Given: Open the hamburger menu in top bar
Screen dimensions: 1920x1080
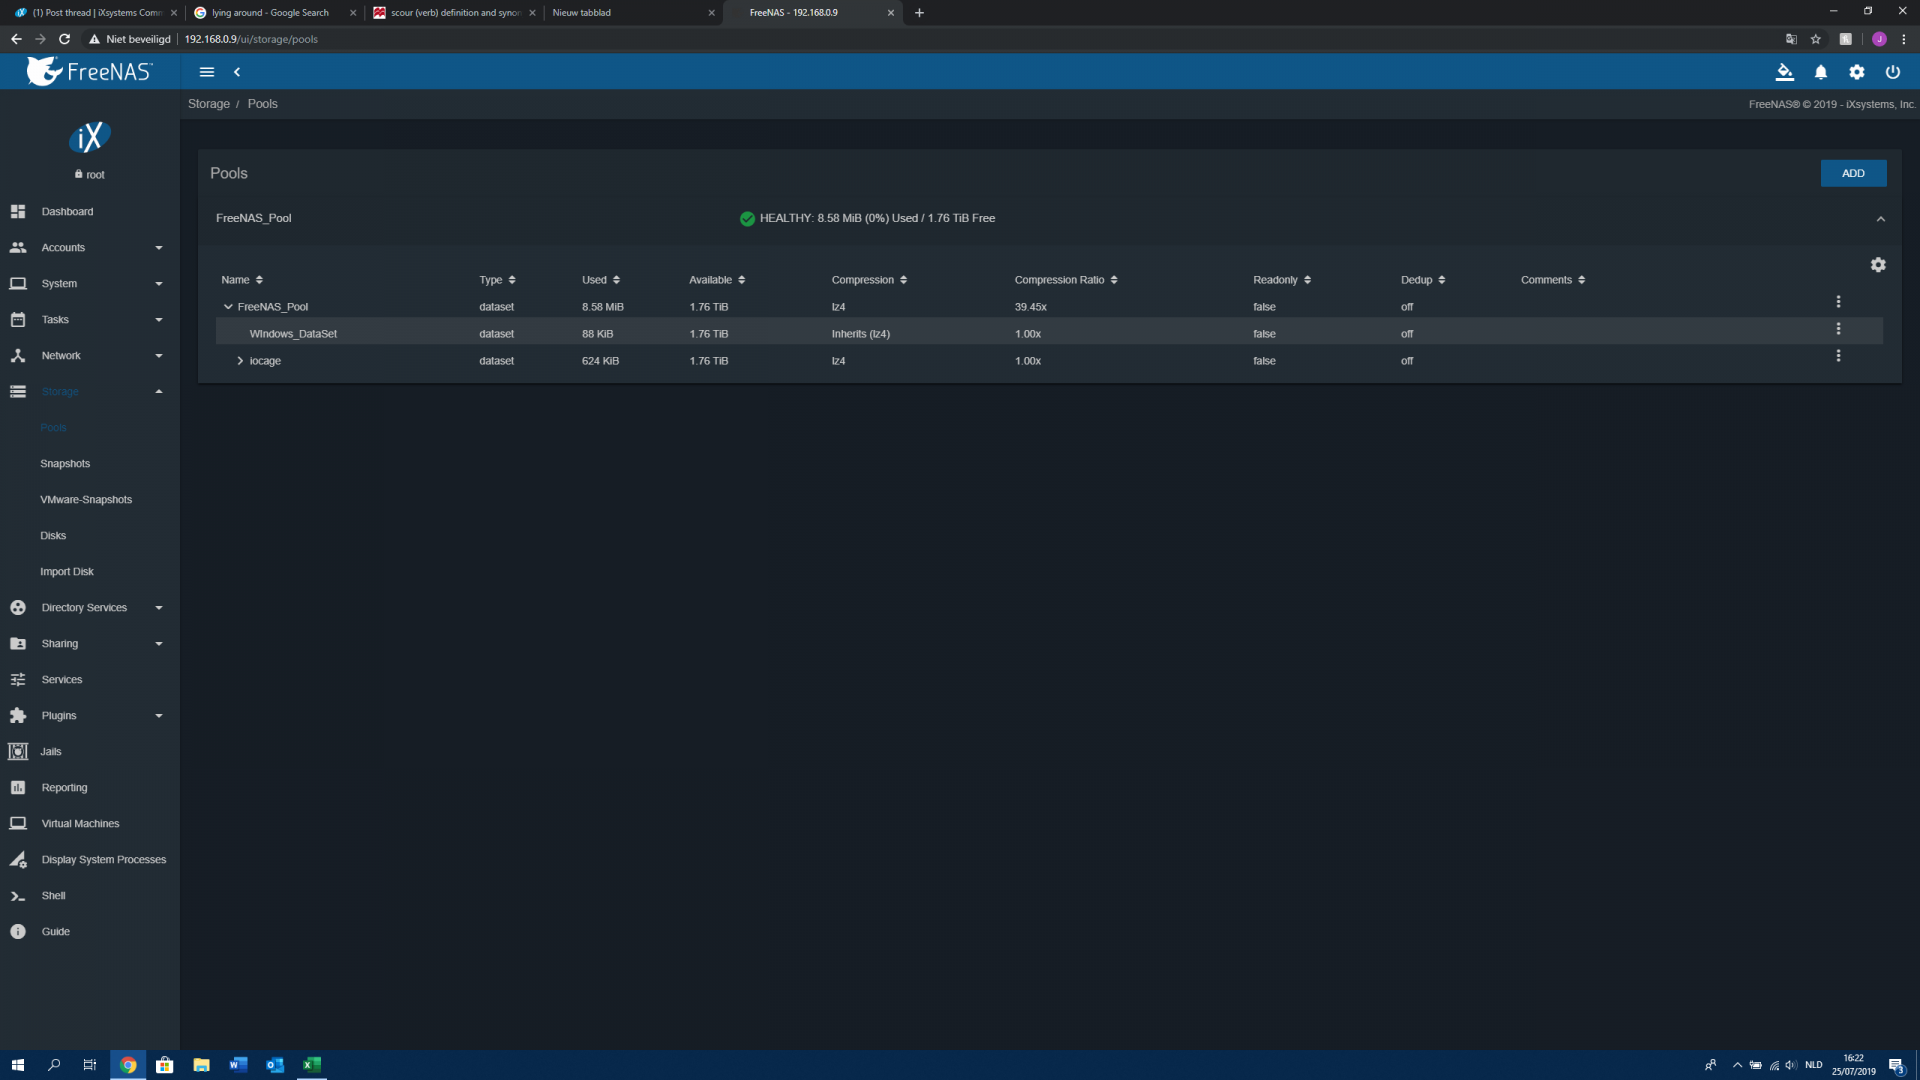Looking at the screenshot, I should coord(207,72).
